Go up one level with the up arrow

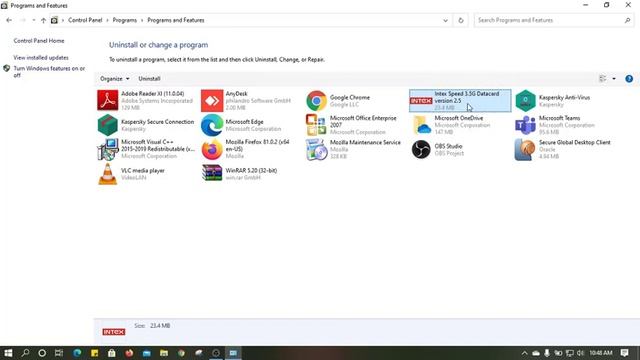[43, 20]
